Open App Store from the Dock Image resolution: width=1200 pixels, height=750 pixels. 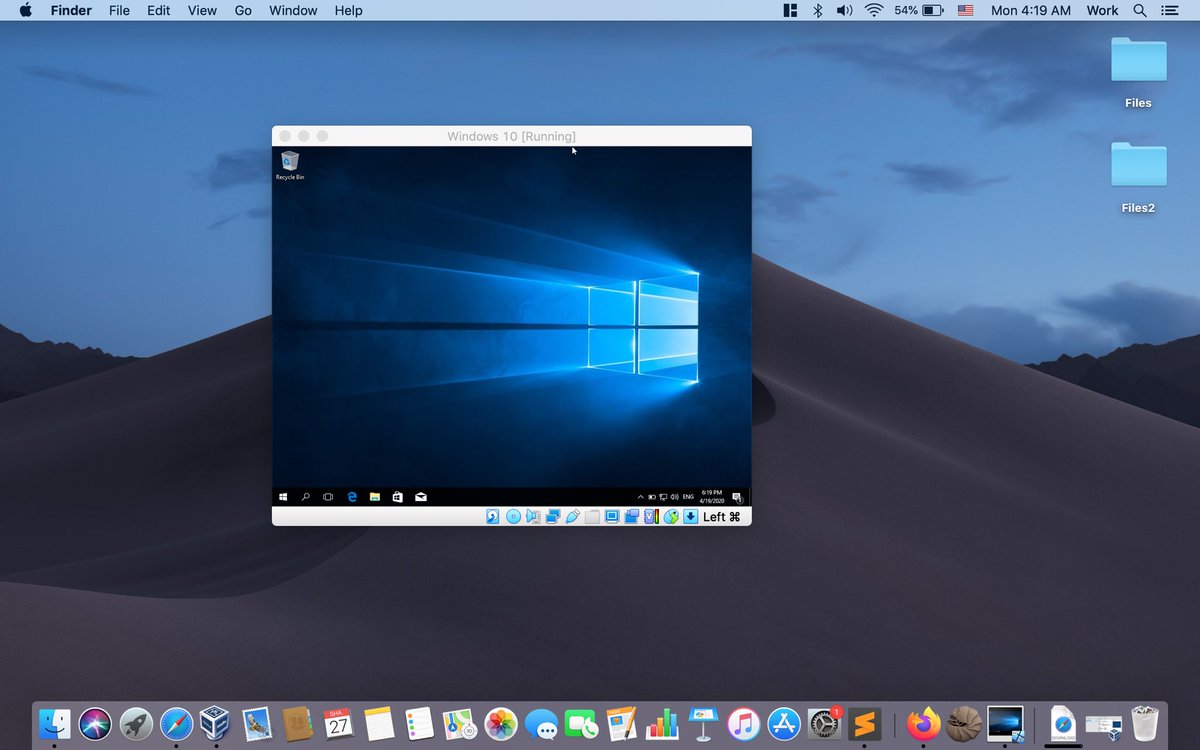click(x=784, y=723)
